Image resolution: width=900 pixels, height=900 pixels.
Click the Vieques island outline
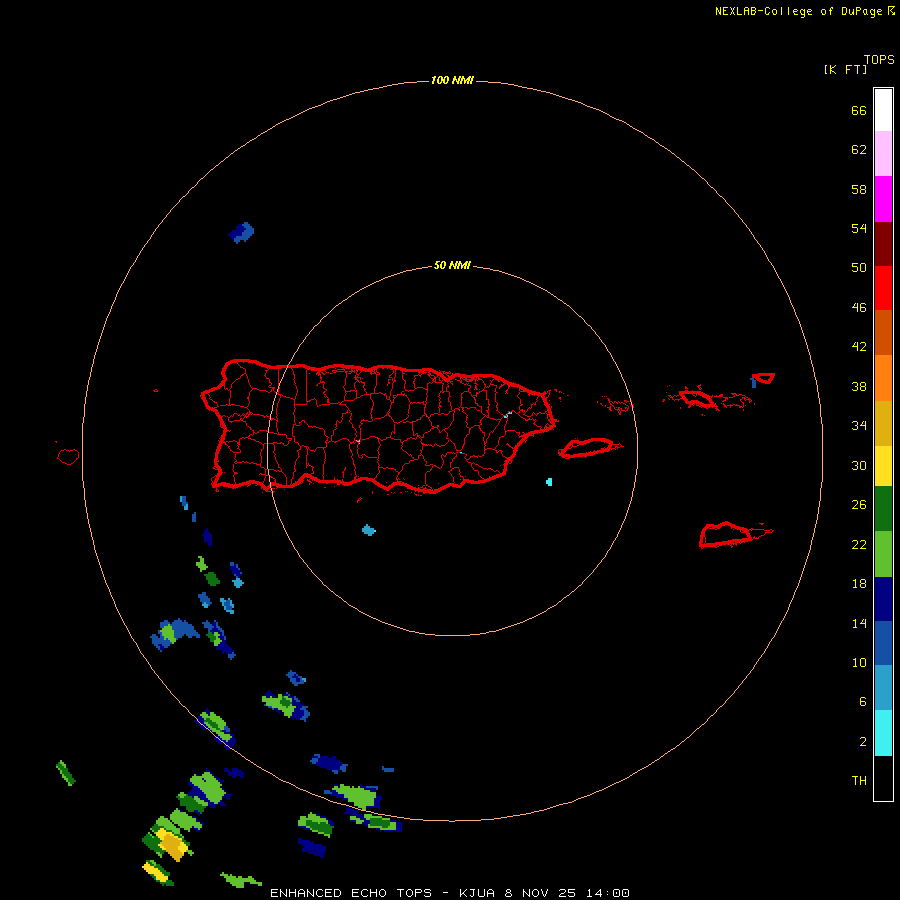pos(590,448)
